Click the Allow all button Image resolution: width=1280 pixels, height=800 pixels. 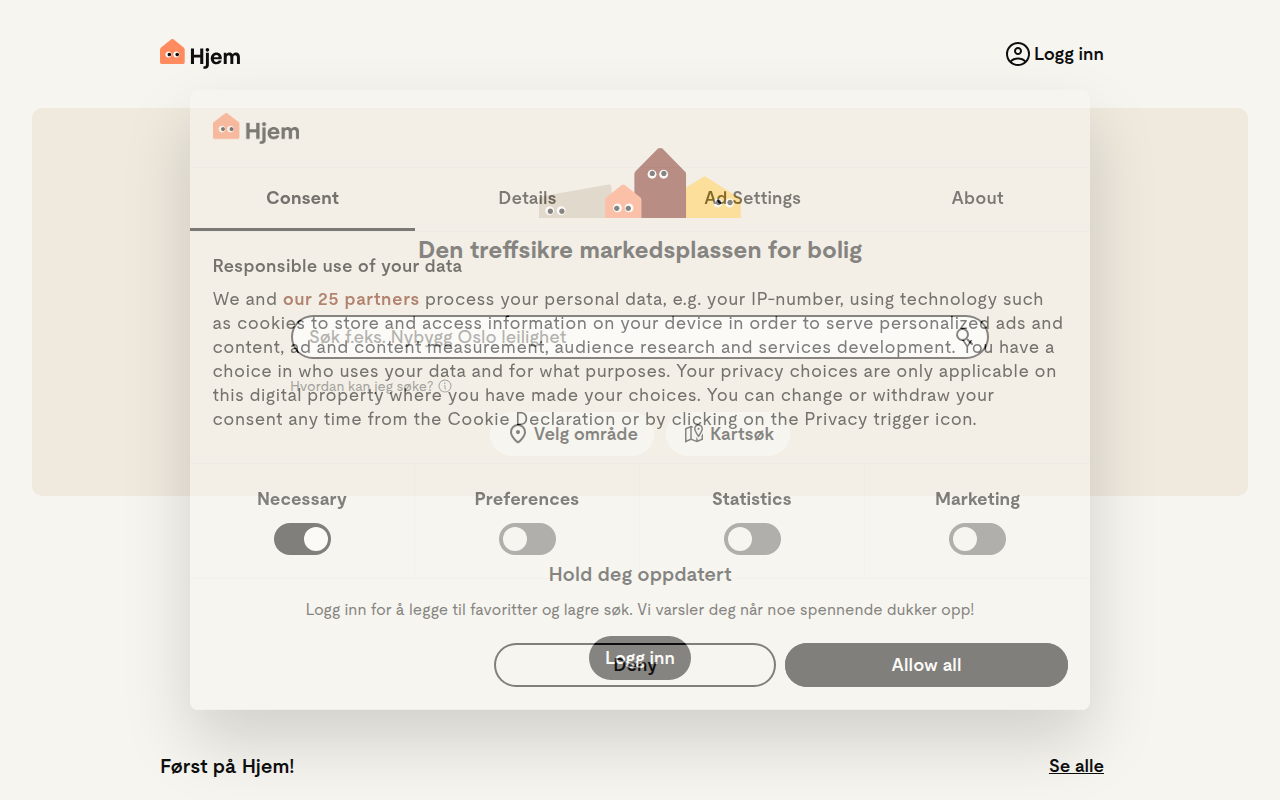926,665
